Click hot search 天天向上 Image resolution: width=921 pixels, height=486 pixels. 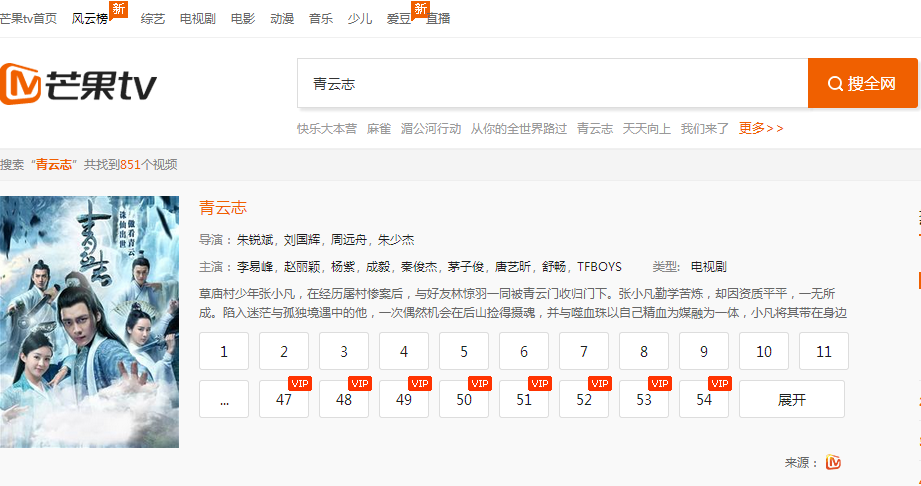pos(646,129)
